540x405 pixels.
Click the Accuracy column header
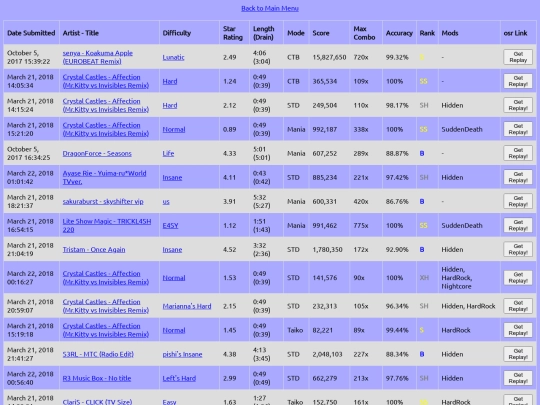coord(399,33)
